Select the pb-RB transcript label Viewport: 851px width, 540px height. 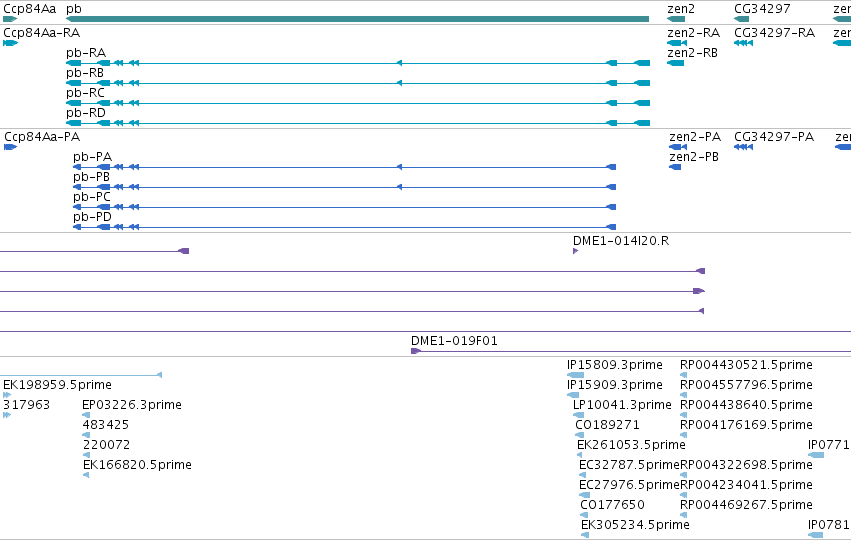[85, 73]
